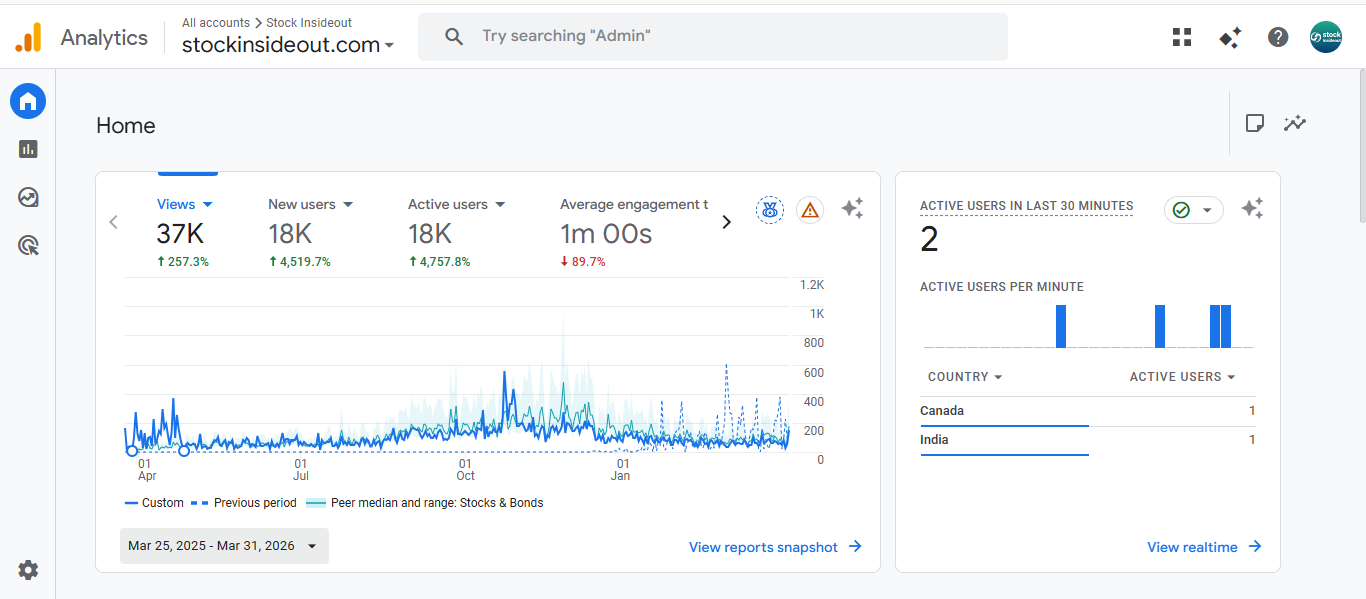Viewport: 1366px width, 599px height.
Task: Open Analytics Intelligence insights sparkle icon
Action: point(852,208)
